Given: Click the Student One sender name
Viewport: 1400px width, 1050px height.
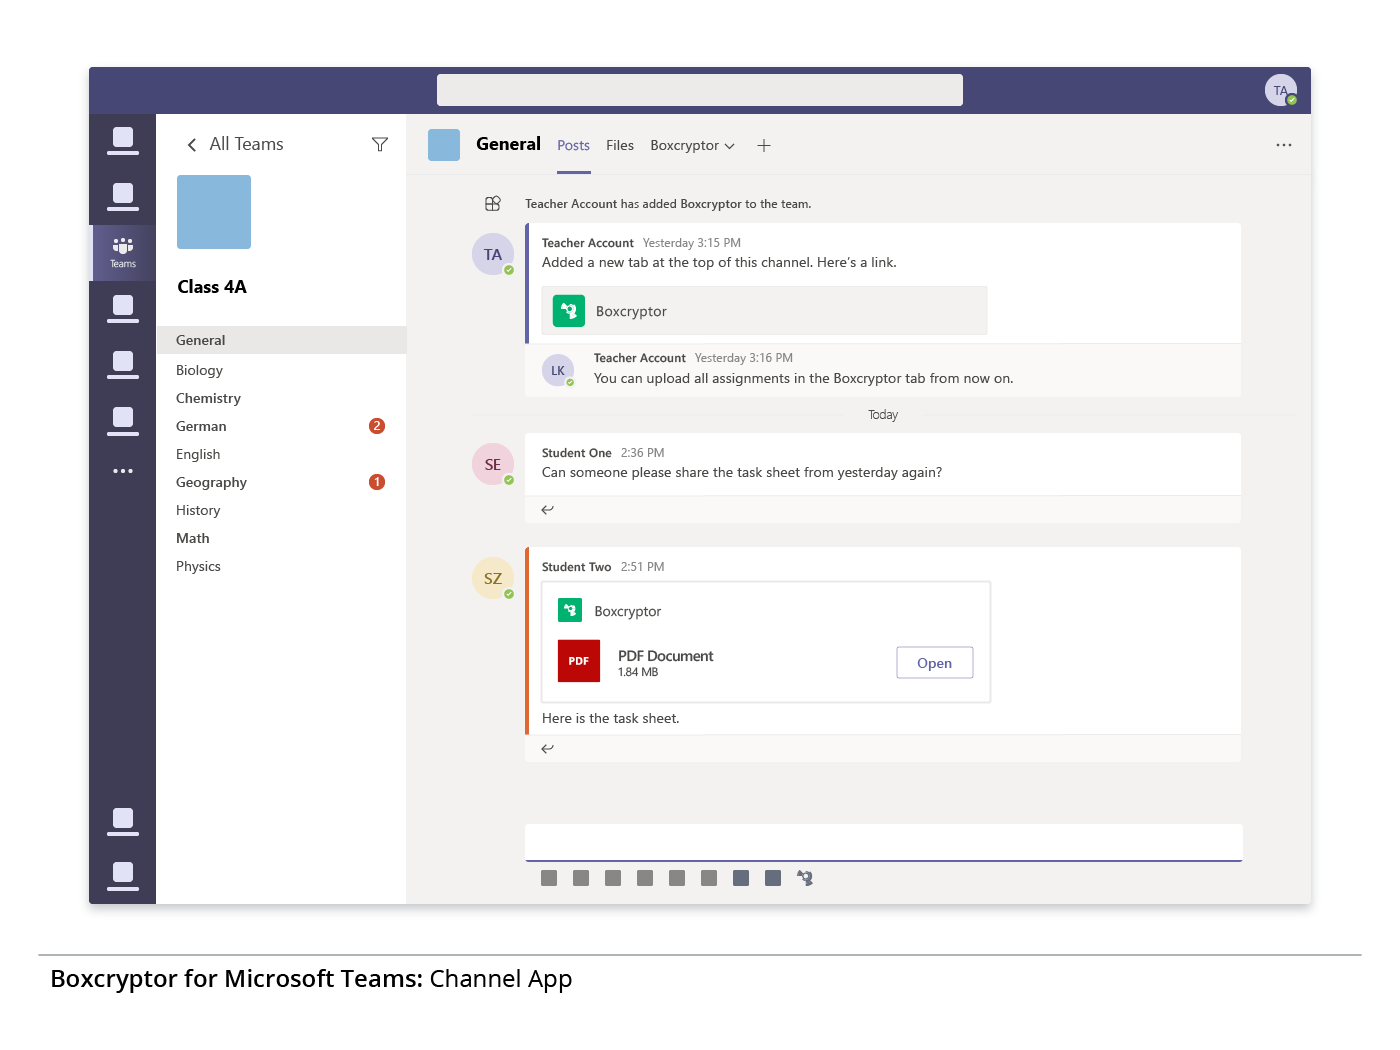Looking at the screenshot, I should 577,453.
